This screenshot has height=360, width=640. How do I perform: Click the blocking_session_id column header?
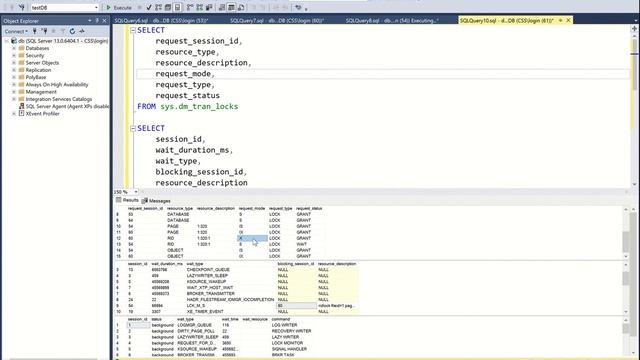(x=296, y=264)
